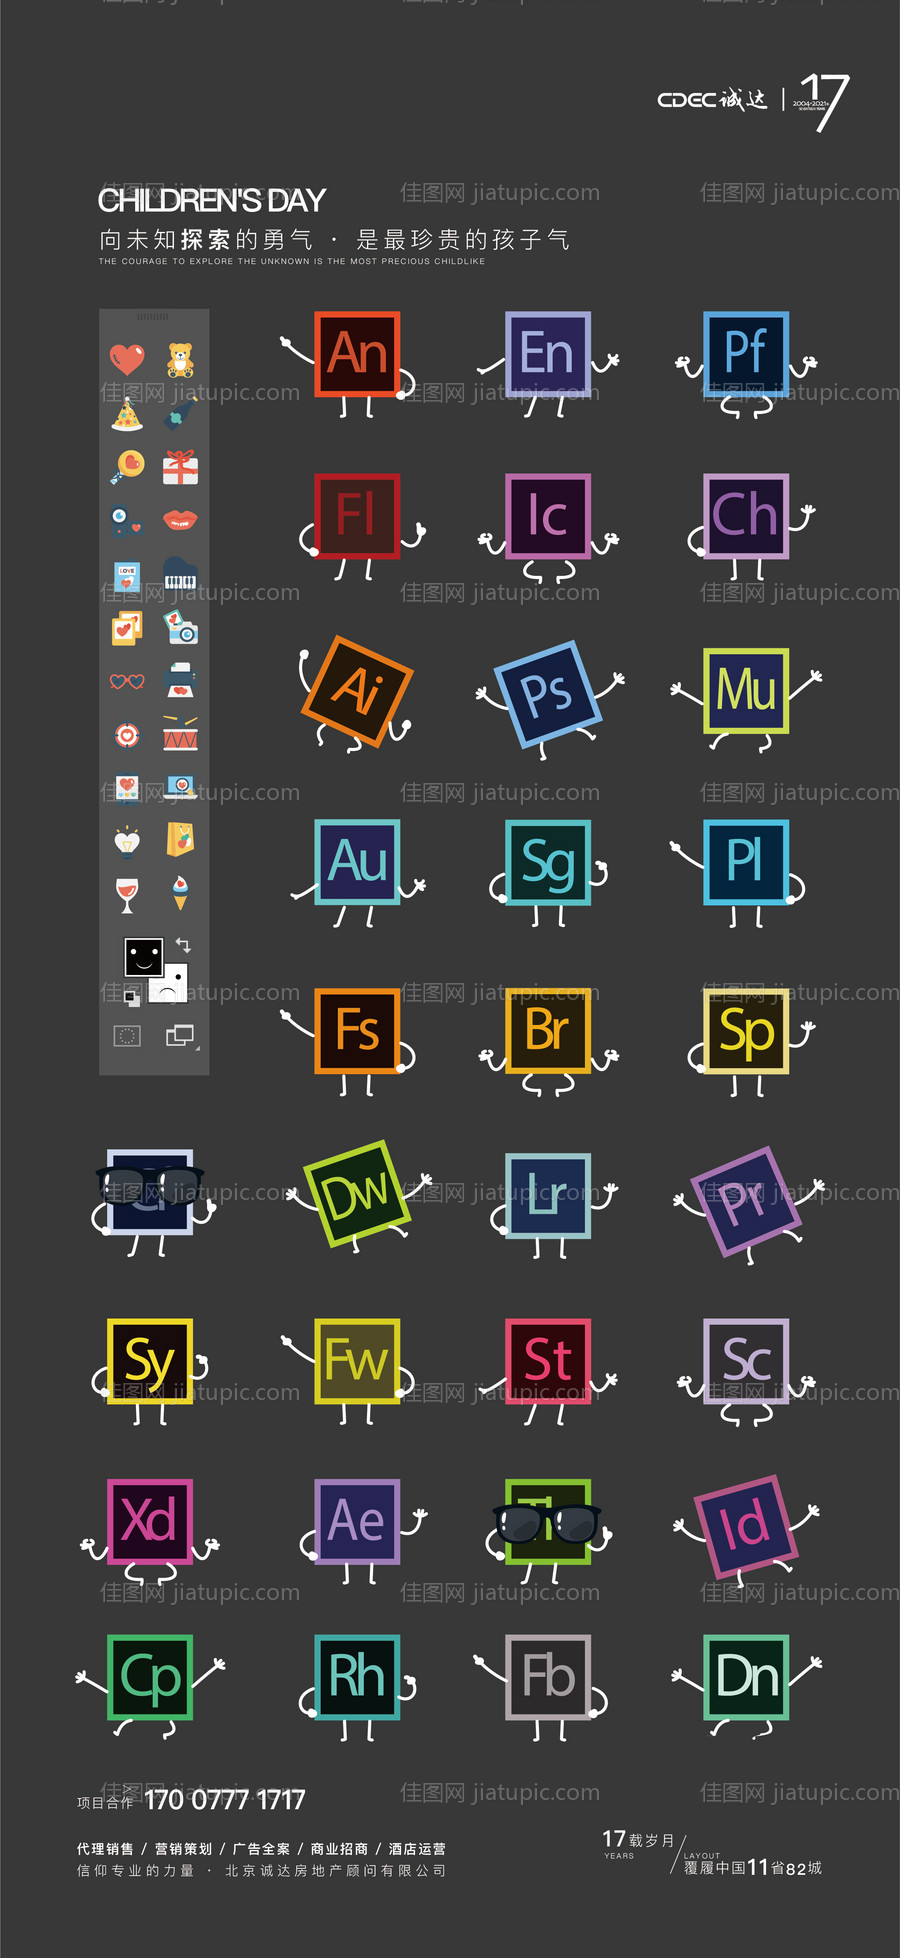Open the screen mode flyout icon
Image resolution: width=900 pixels, height=1958 pixels.
pos(181,1036)
